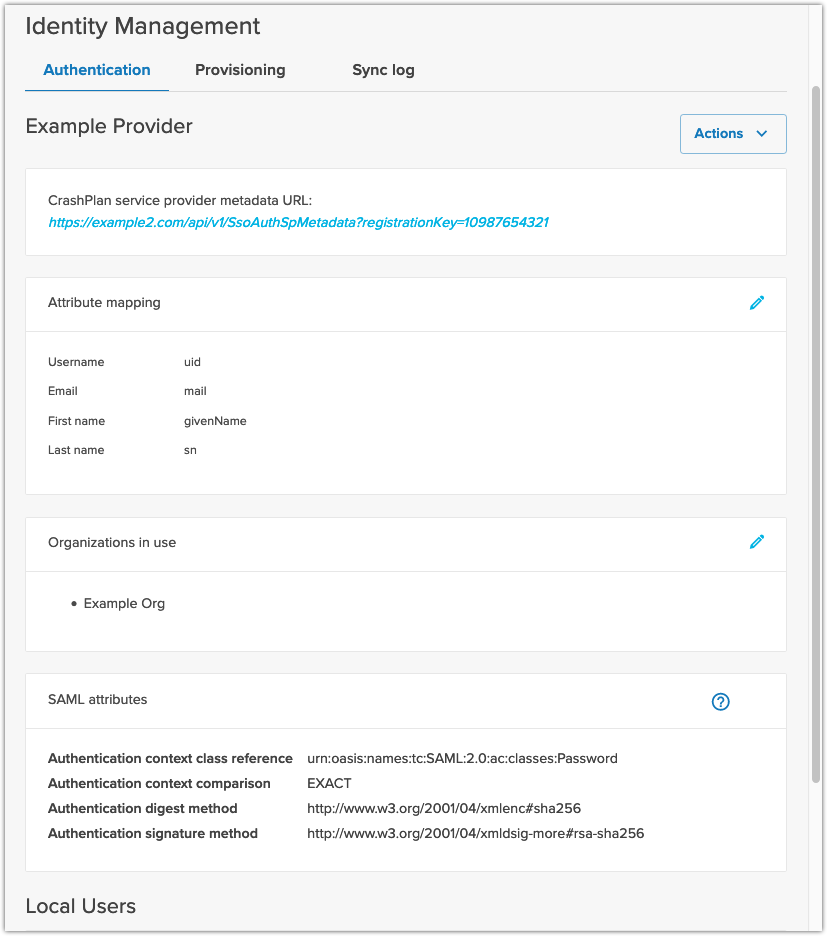Open SAML attributes help question icon
Viewport: 827px width, 936px height.
click(x=721, y=701)
